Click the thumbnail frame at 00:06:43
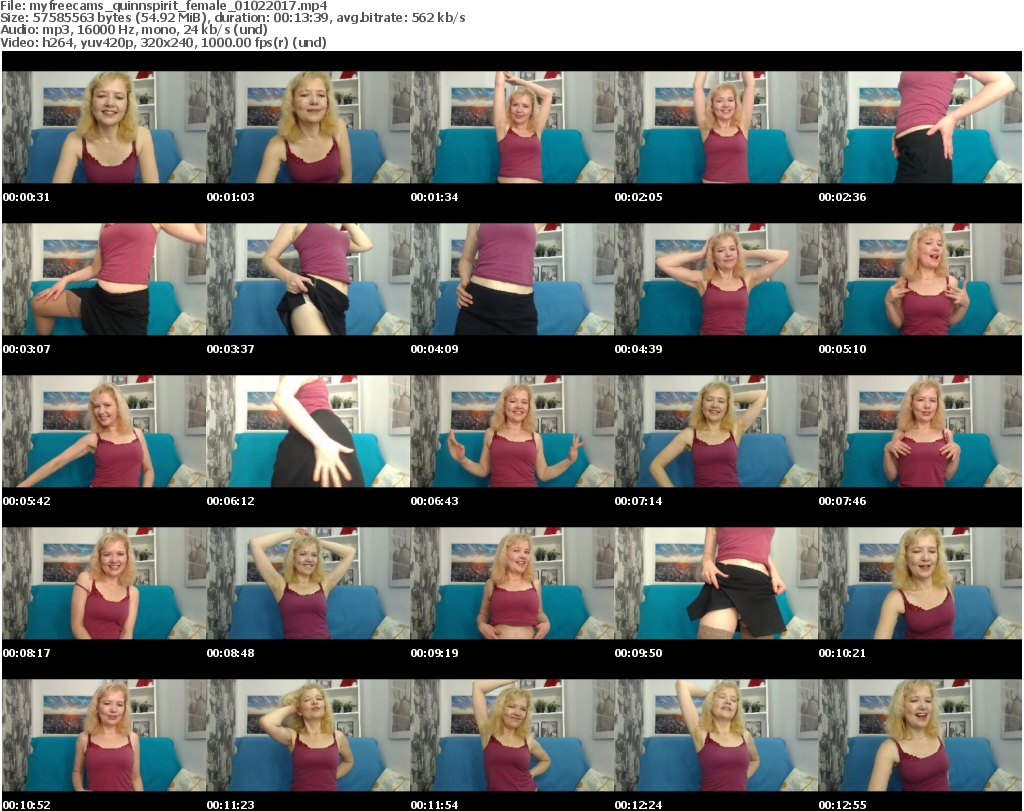 pyautogui.click(x=512, y=432)
